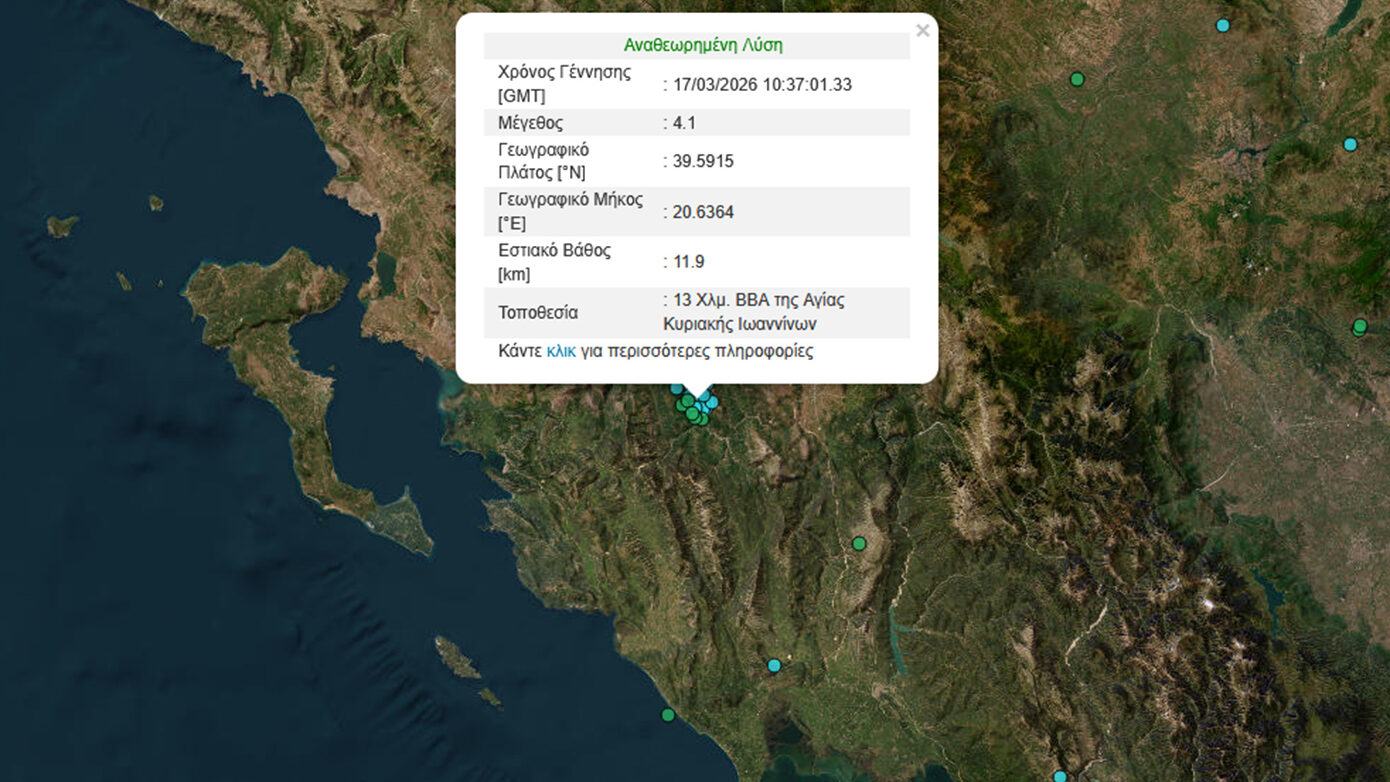The height and width of the screenshot is (782, 1390).
Task: Open the 'κλικ' link for more information
Action: pos(561,351)
